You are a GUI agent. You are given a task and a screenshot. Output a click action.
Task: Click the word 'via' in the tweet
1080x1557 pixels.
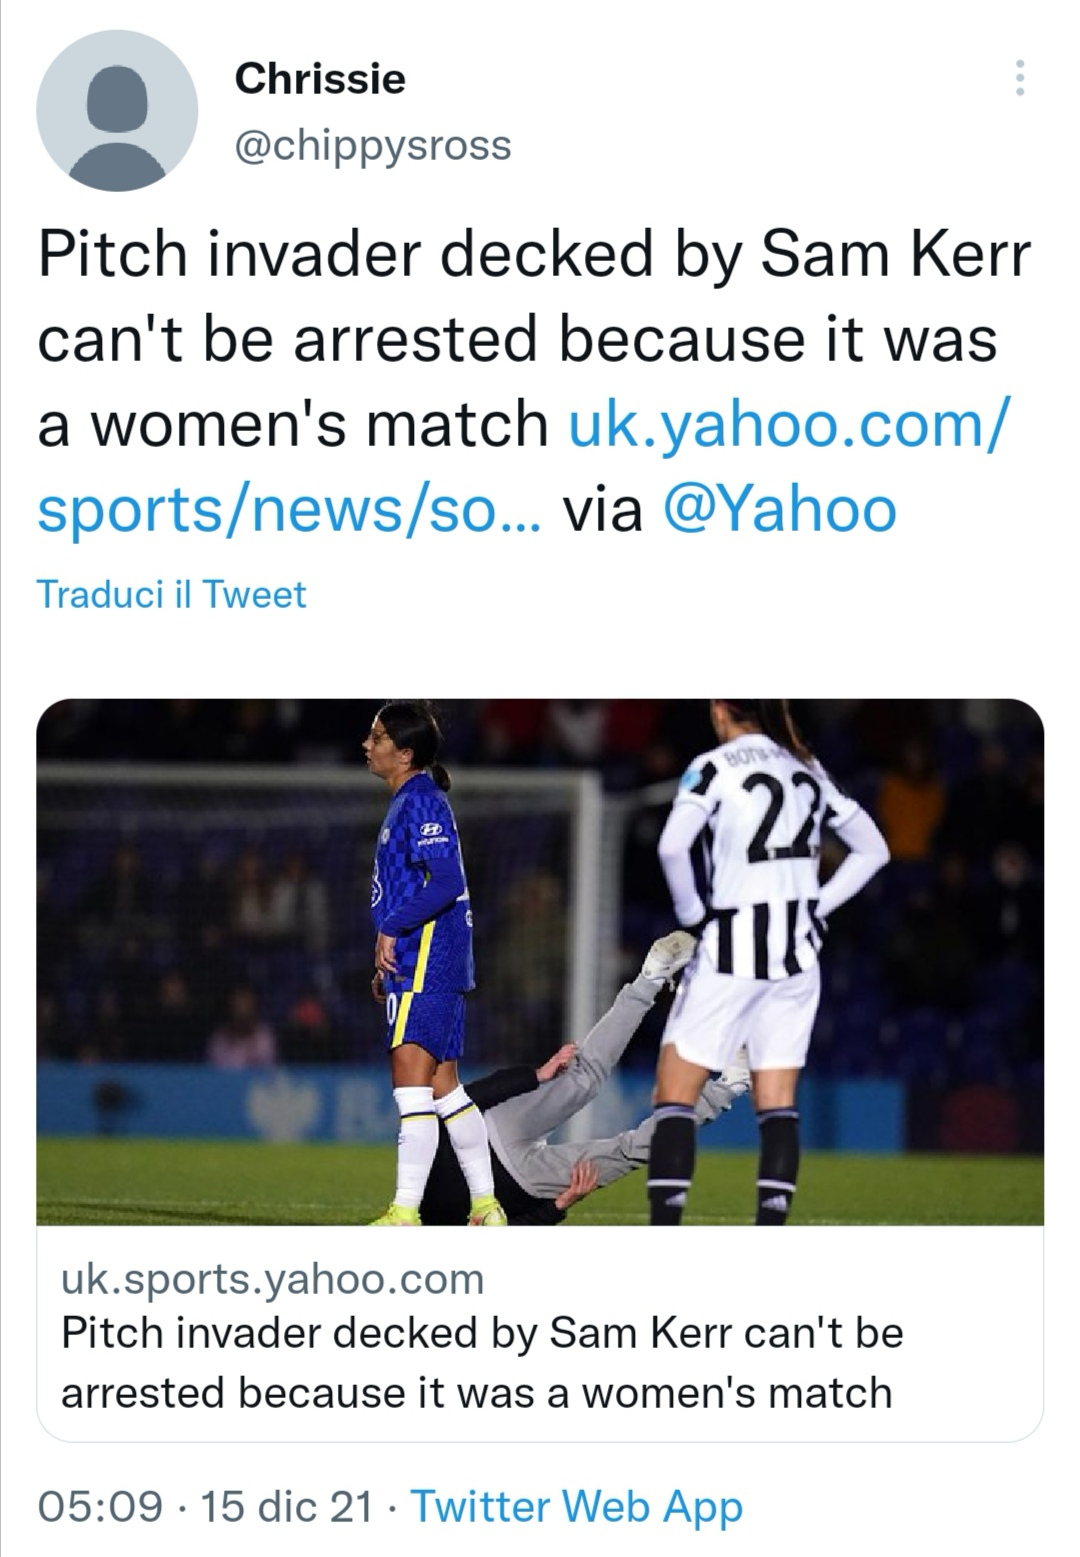click(x=603, y=509)
